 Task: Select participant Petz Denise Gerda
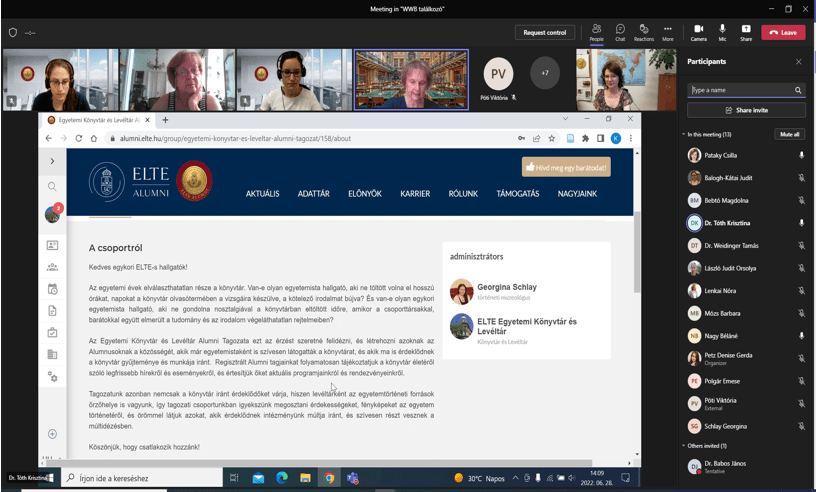coord(746,358)
